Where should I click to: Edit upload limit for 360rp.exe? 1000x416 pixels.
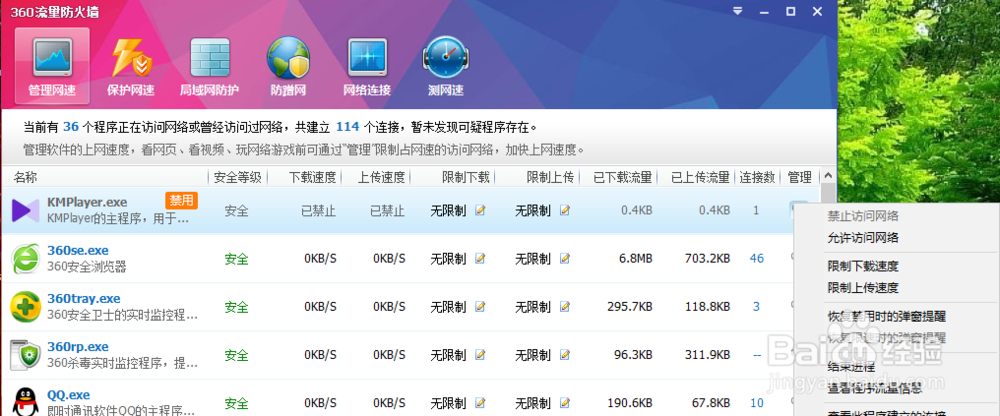click(x=565, y=355)
